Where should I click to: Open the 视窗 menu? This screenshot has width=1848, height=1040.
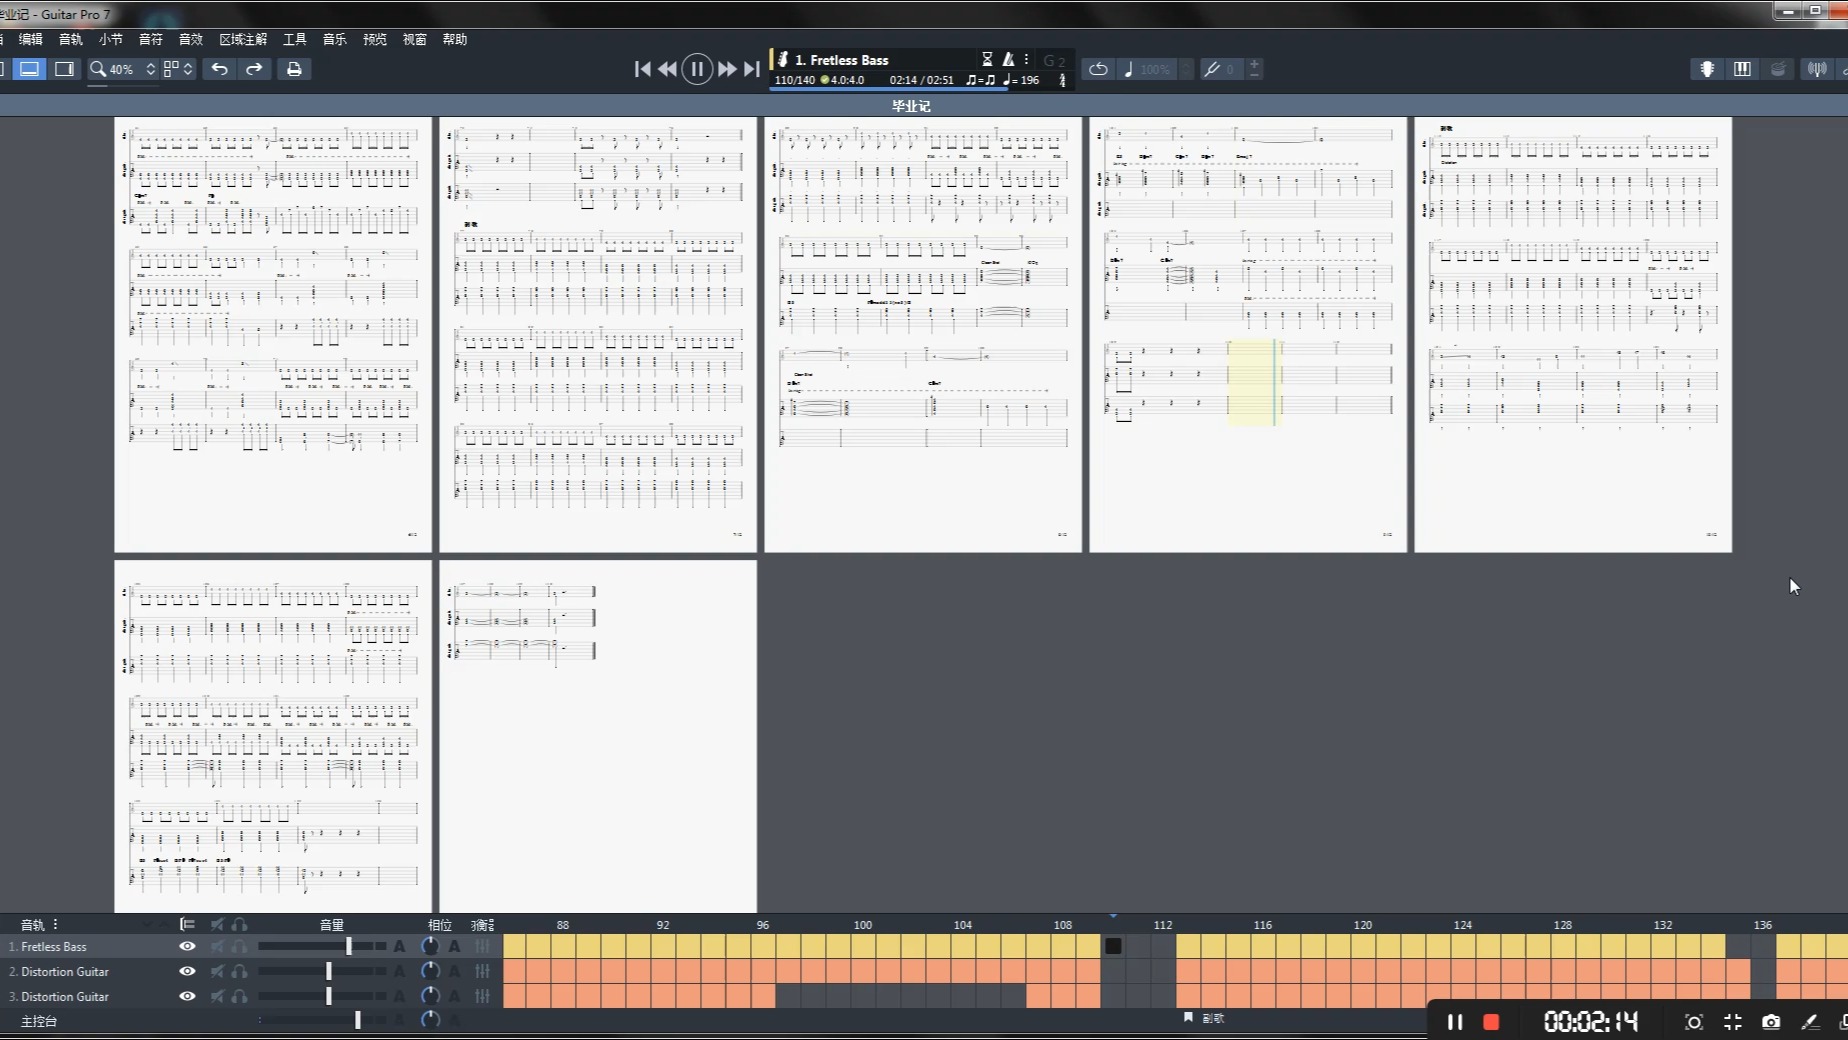(x=415, y=39)
